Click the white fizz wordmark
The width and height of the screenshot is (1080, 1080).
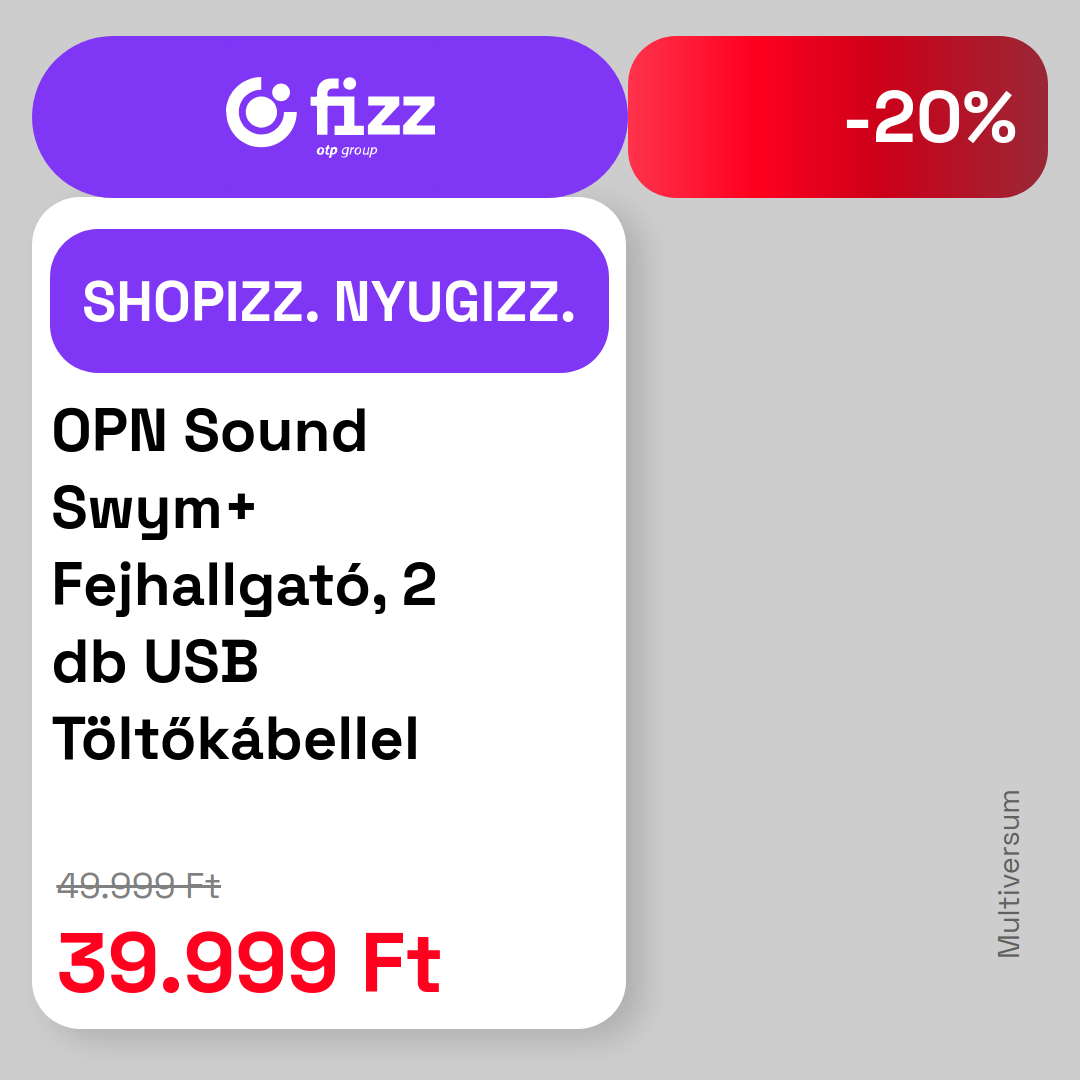(x=373, y=107)
